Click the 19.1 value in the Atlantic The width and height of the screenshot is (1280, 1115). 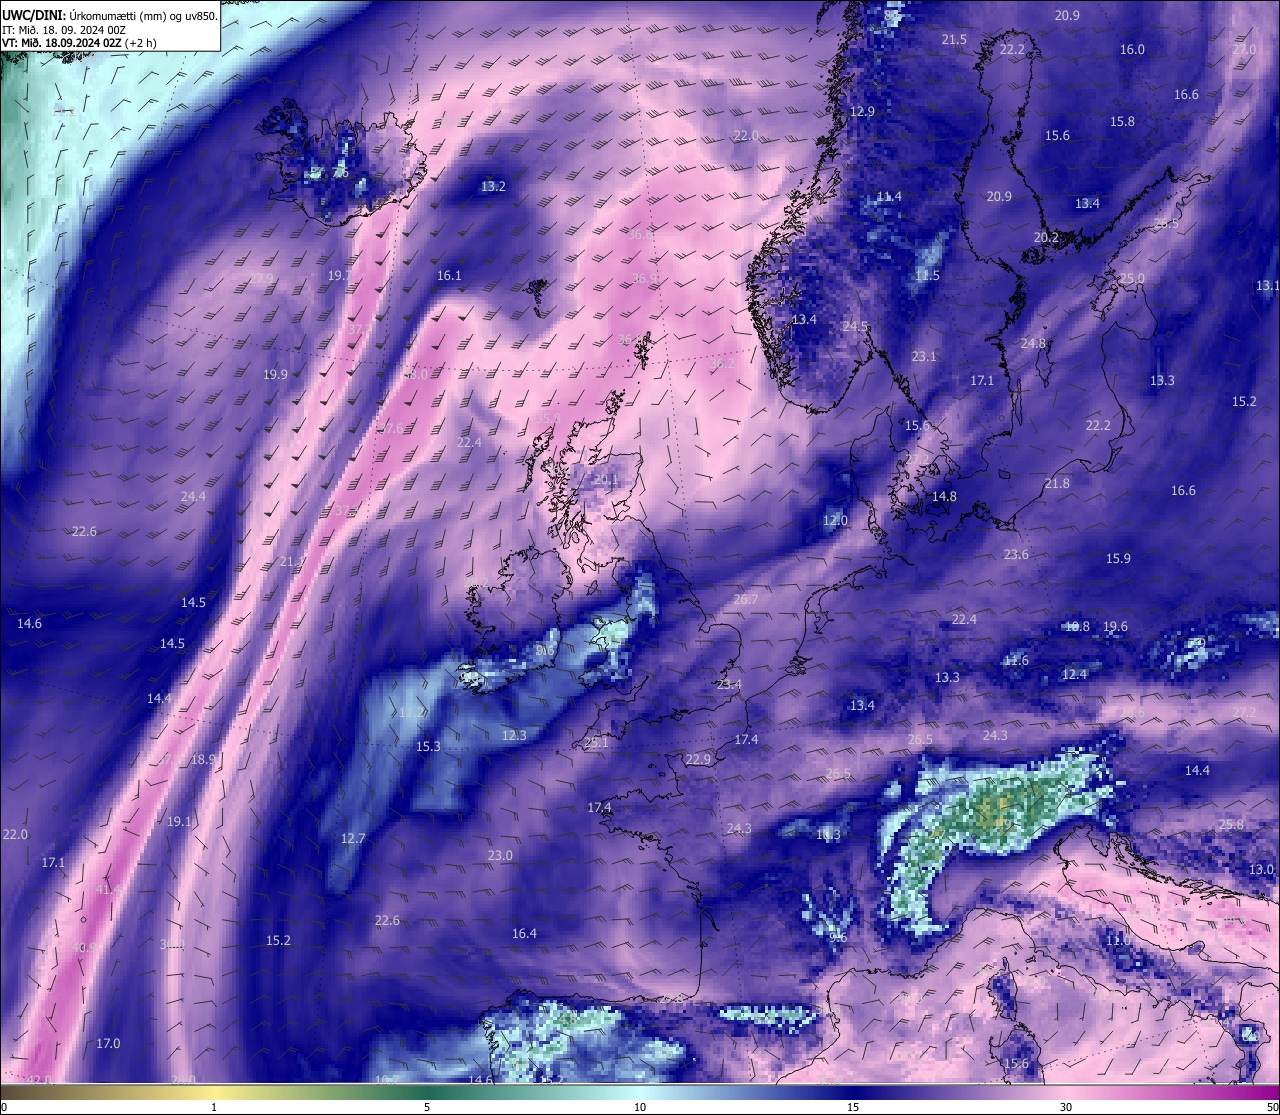coord(179,822)
